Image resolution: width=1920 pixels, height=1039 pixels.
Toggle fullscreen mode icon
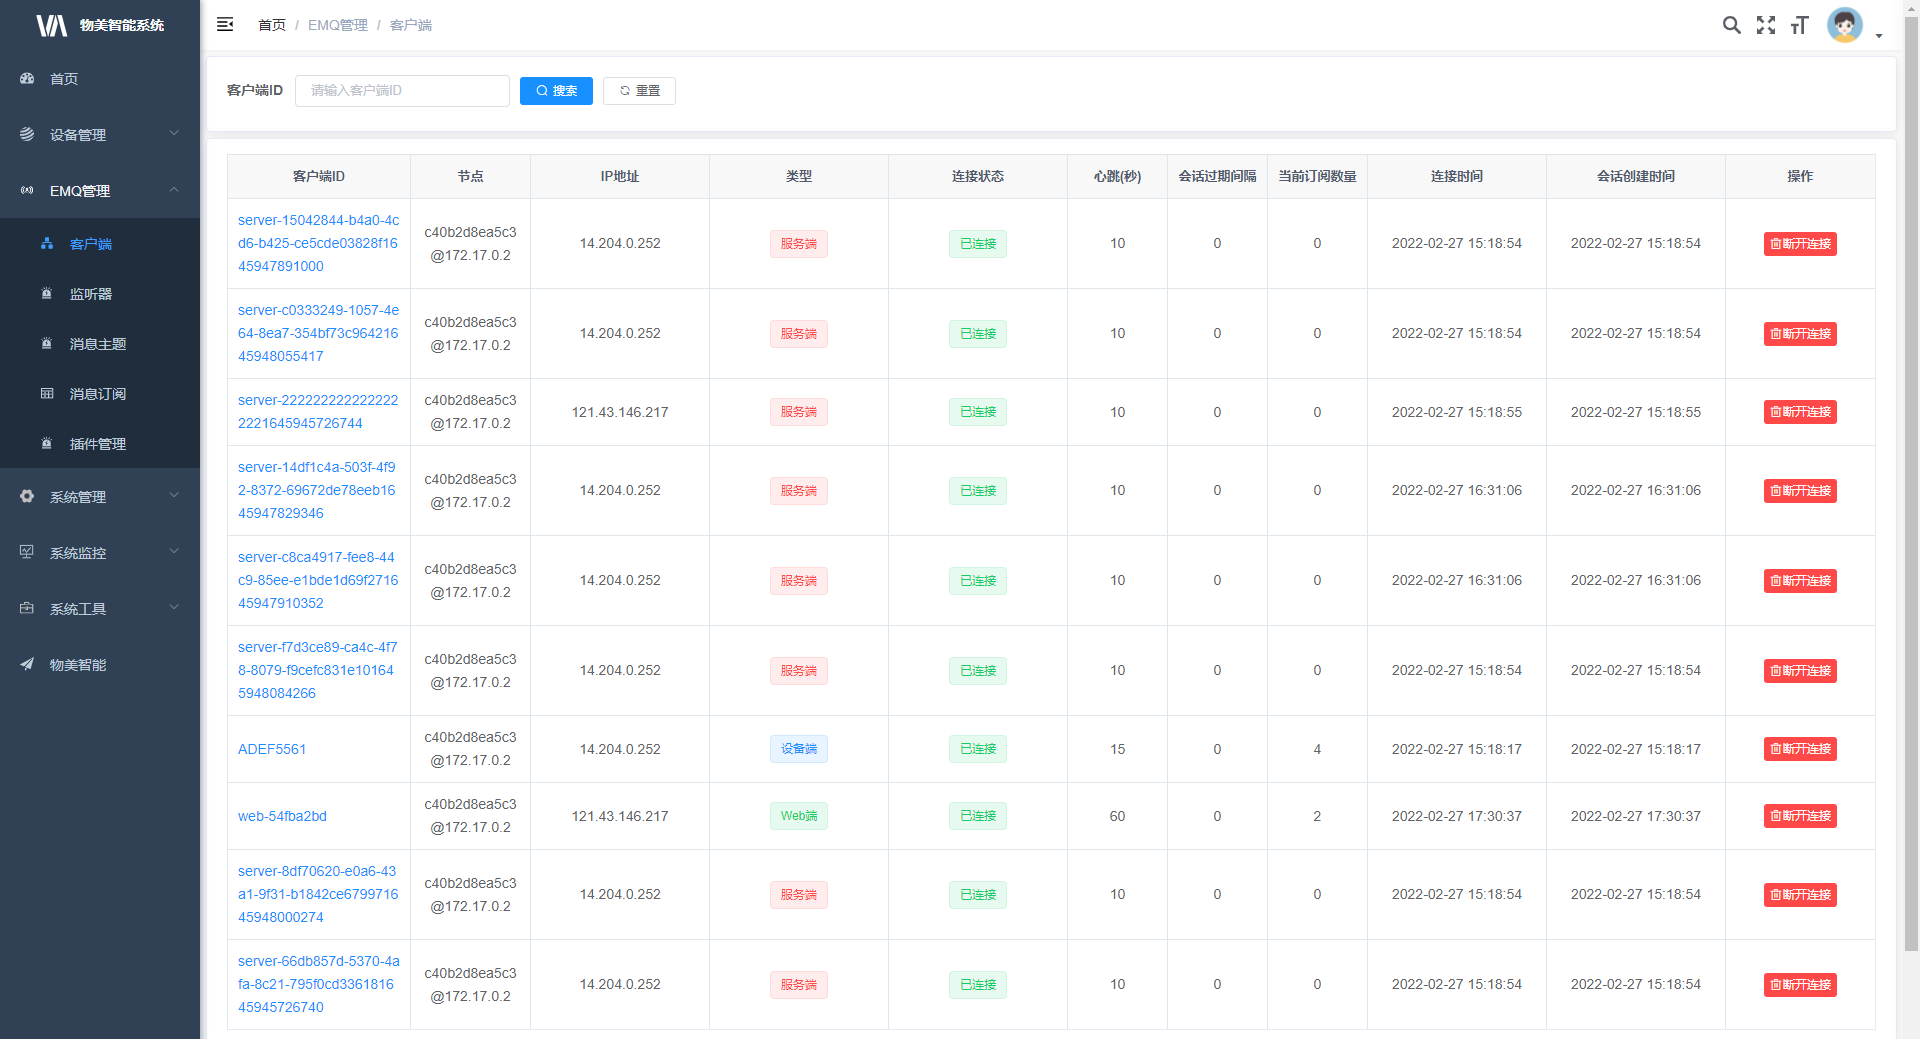point(1765,25)
